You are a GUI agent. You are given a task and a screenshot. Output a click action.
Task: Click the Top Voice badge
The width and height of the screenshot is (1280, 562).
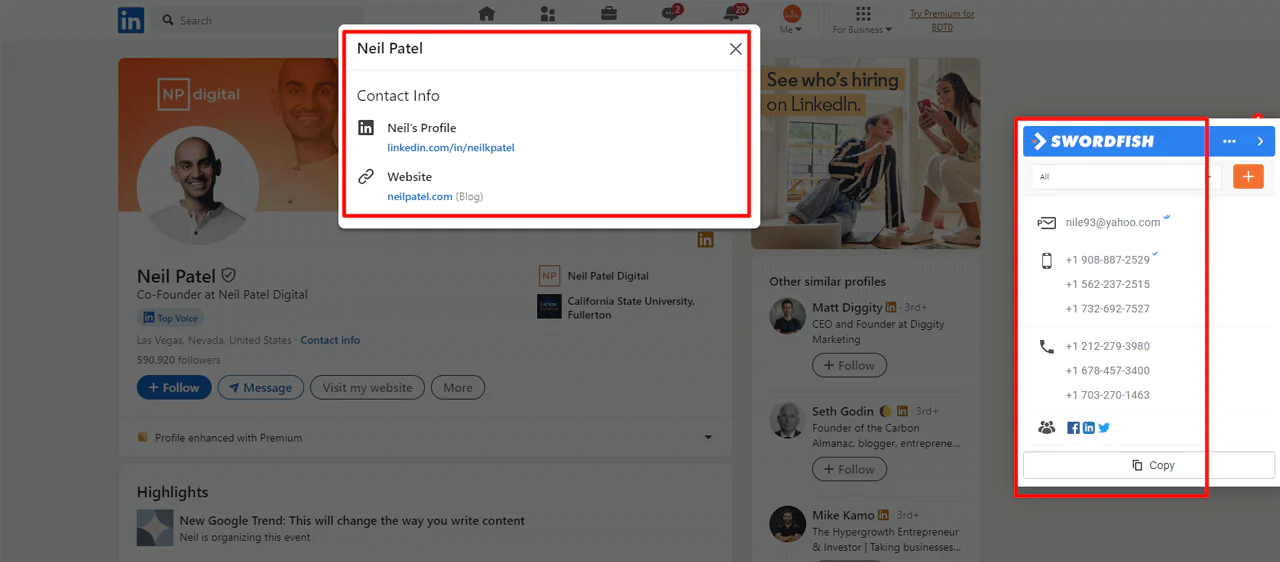(x=171, y=318)
